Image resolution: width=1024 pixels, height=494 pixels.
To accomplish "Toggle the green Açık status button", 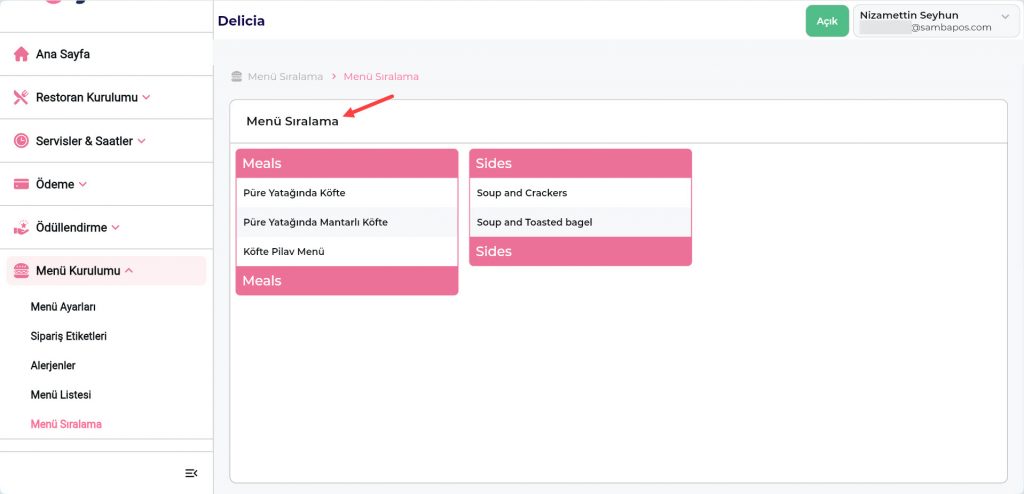I will [x=826, y=21].
